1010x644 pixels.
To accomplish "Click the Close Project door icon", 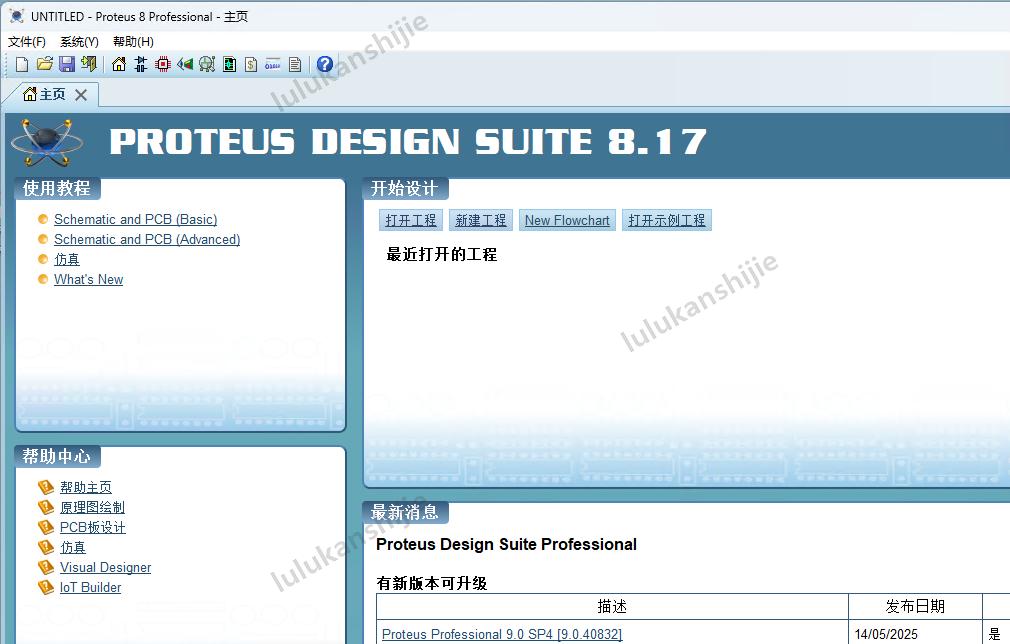I will pyautogui.click(x=89, y=64).
